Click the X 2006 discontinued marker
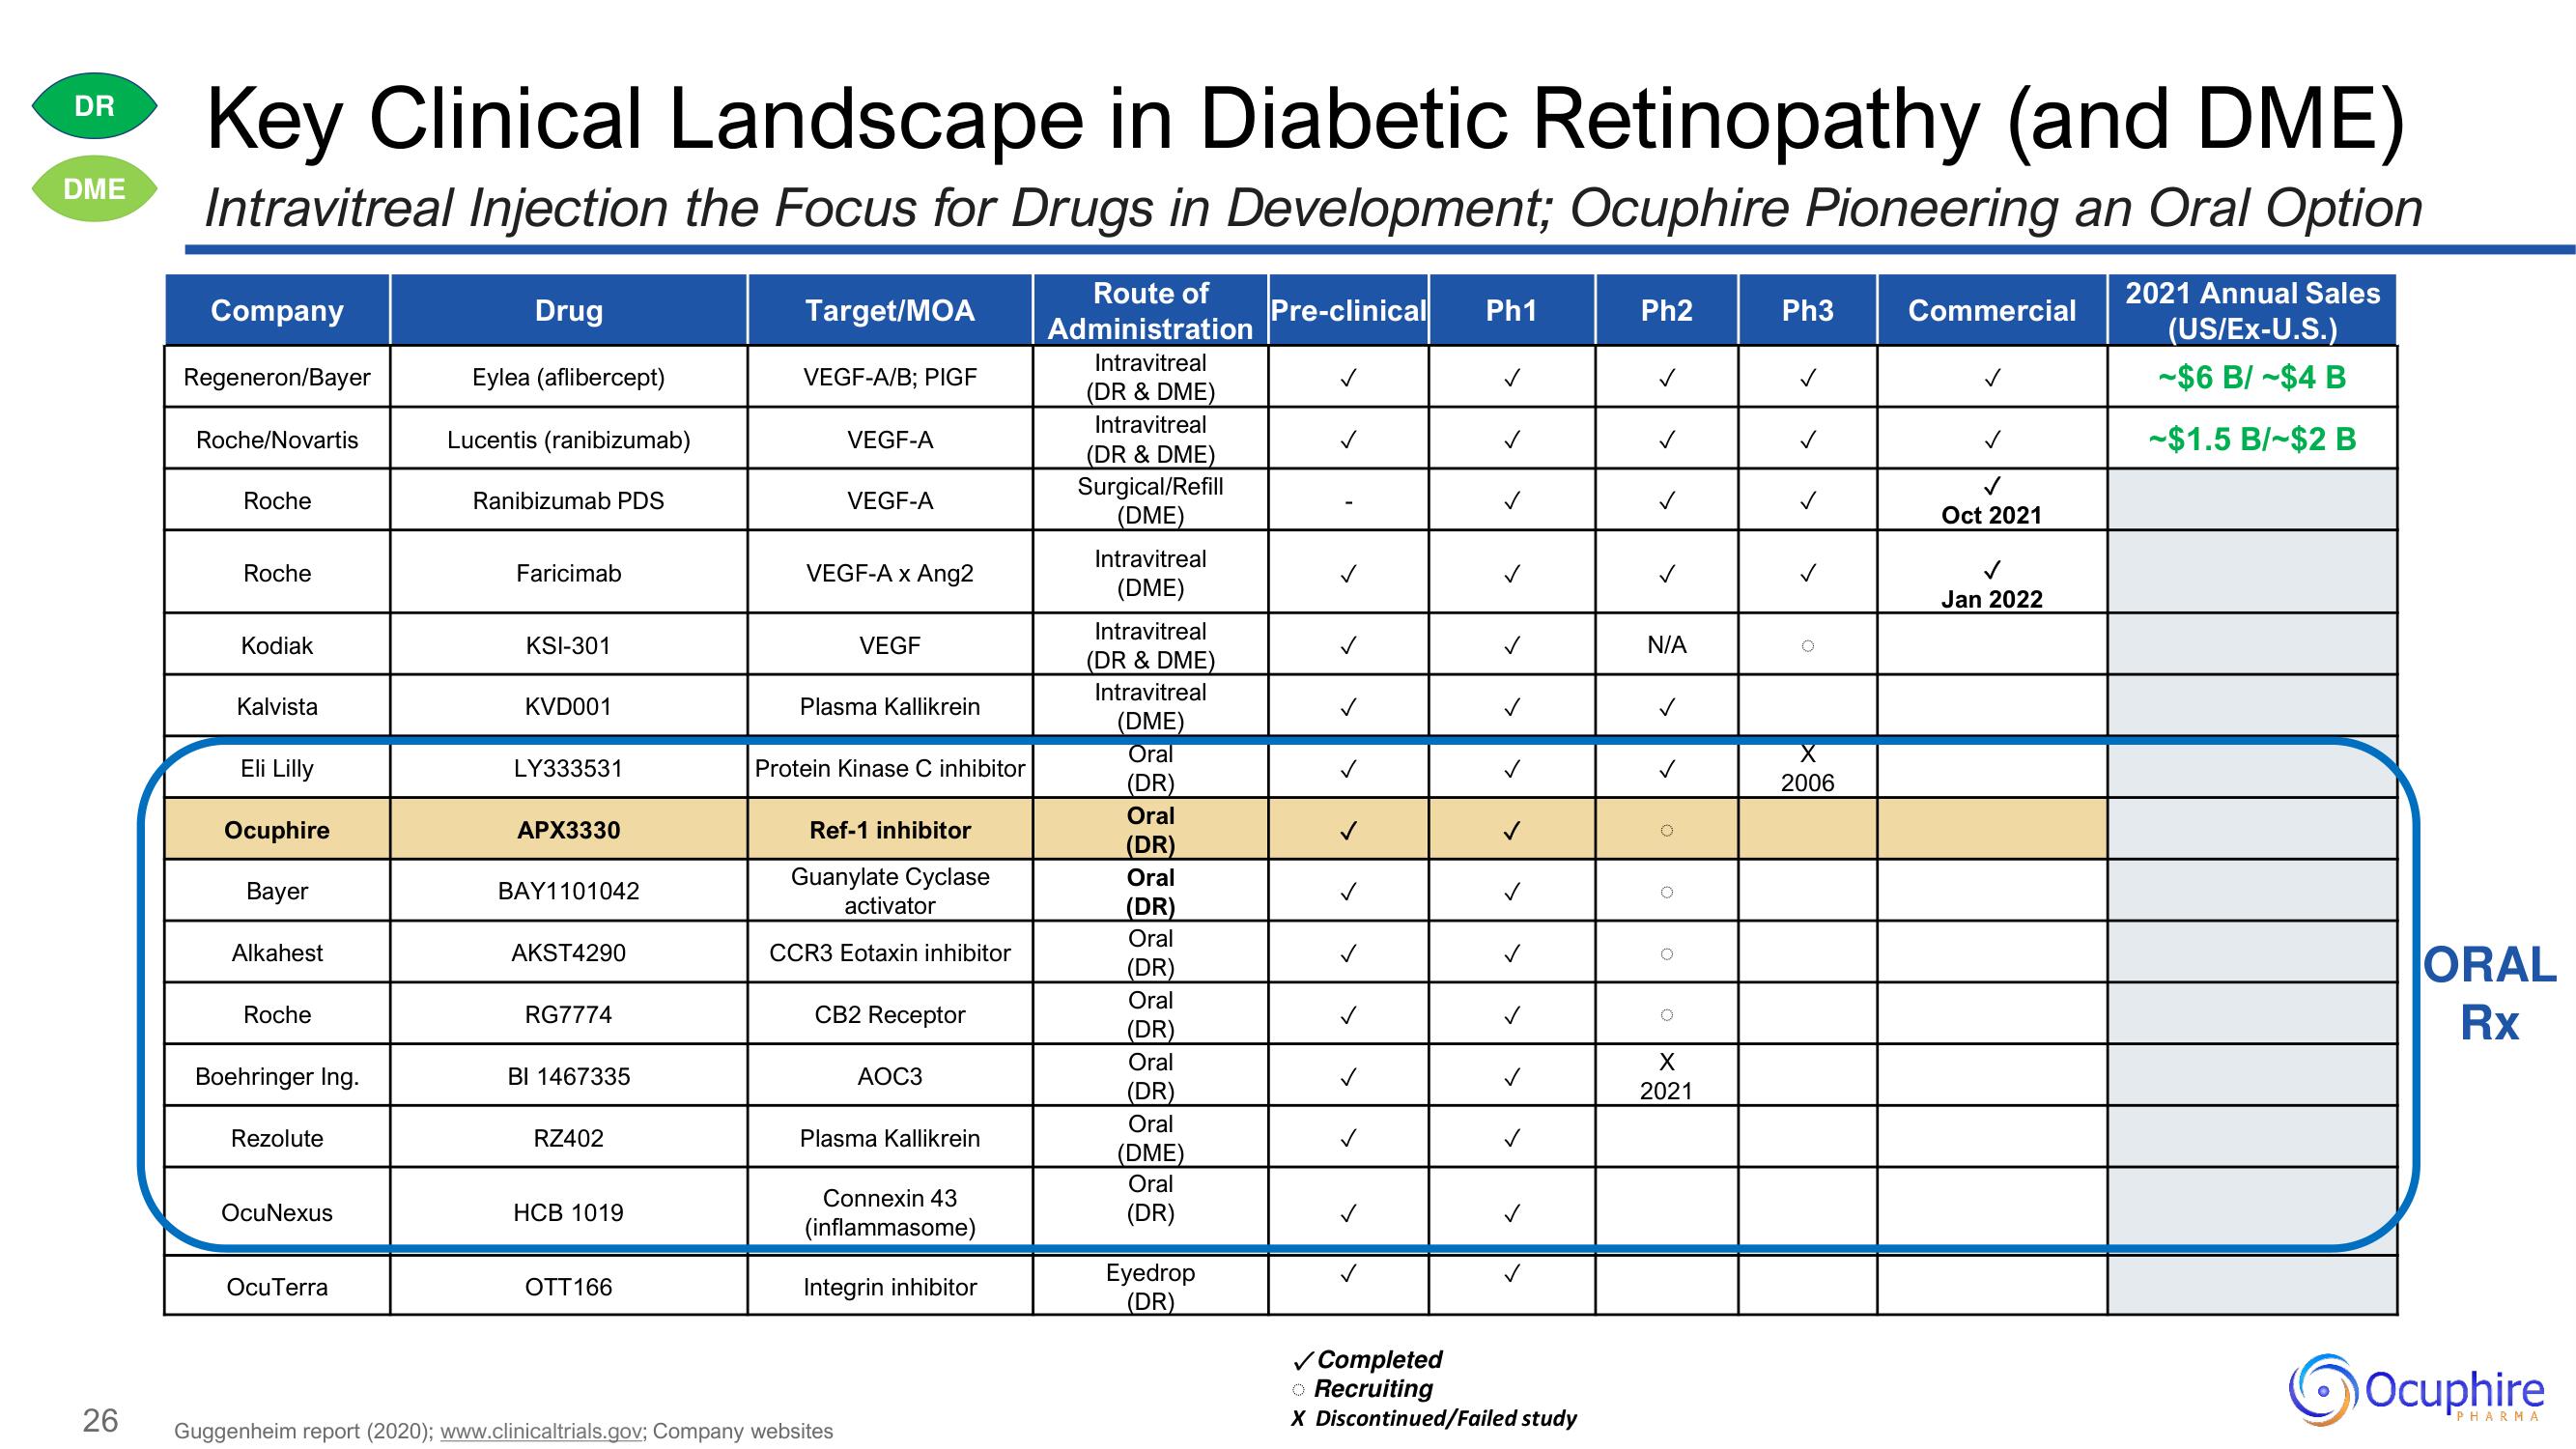 [1807, 768]
